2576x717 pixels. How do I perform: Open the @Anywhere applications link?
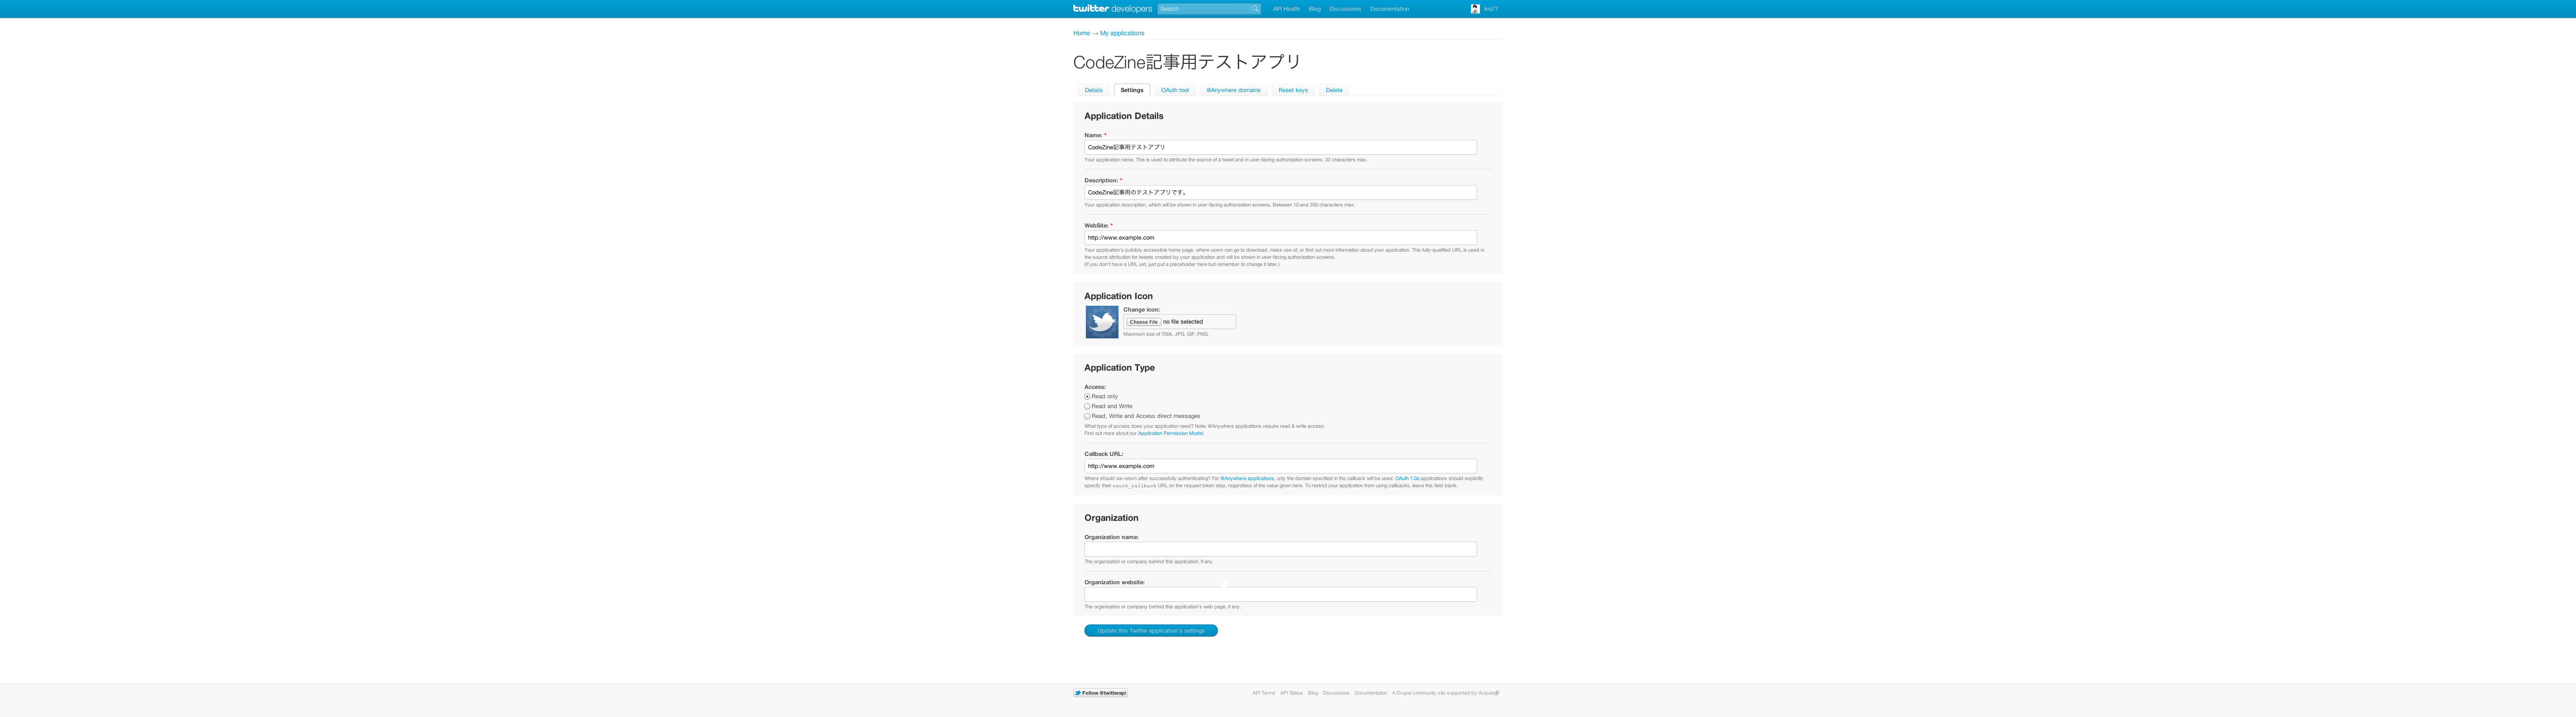click(x=1247, y=479)
